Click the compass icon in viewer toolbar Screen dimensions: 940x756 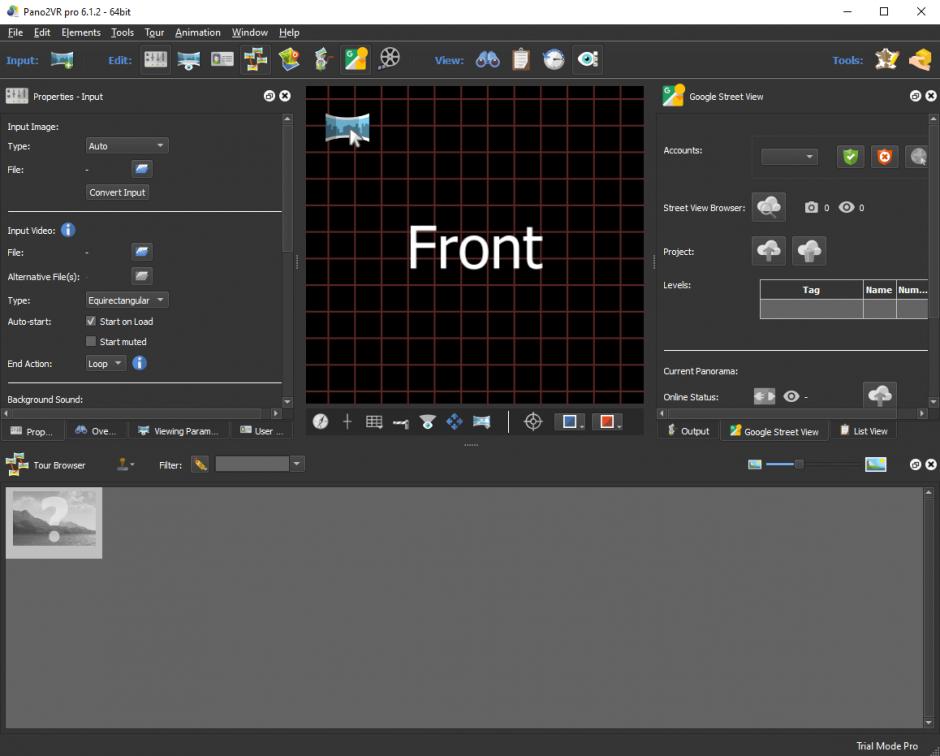(321, 421)
